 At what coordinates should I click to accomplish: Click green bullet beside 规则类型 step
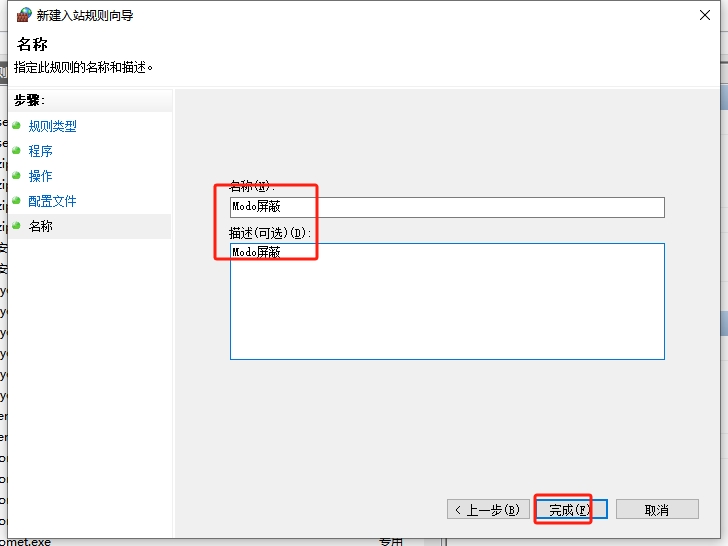point(16,126)
